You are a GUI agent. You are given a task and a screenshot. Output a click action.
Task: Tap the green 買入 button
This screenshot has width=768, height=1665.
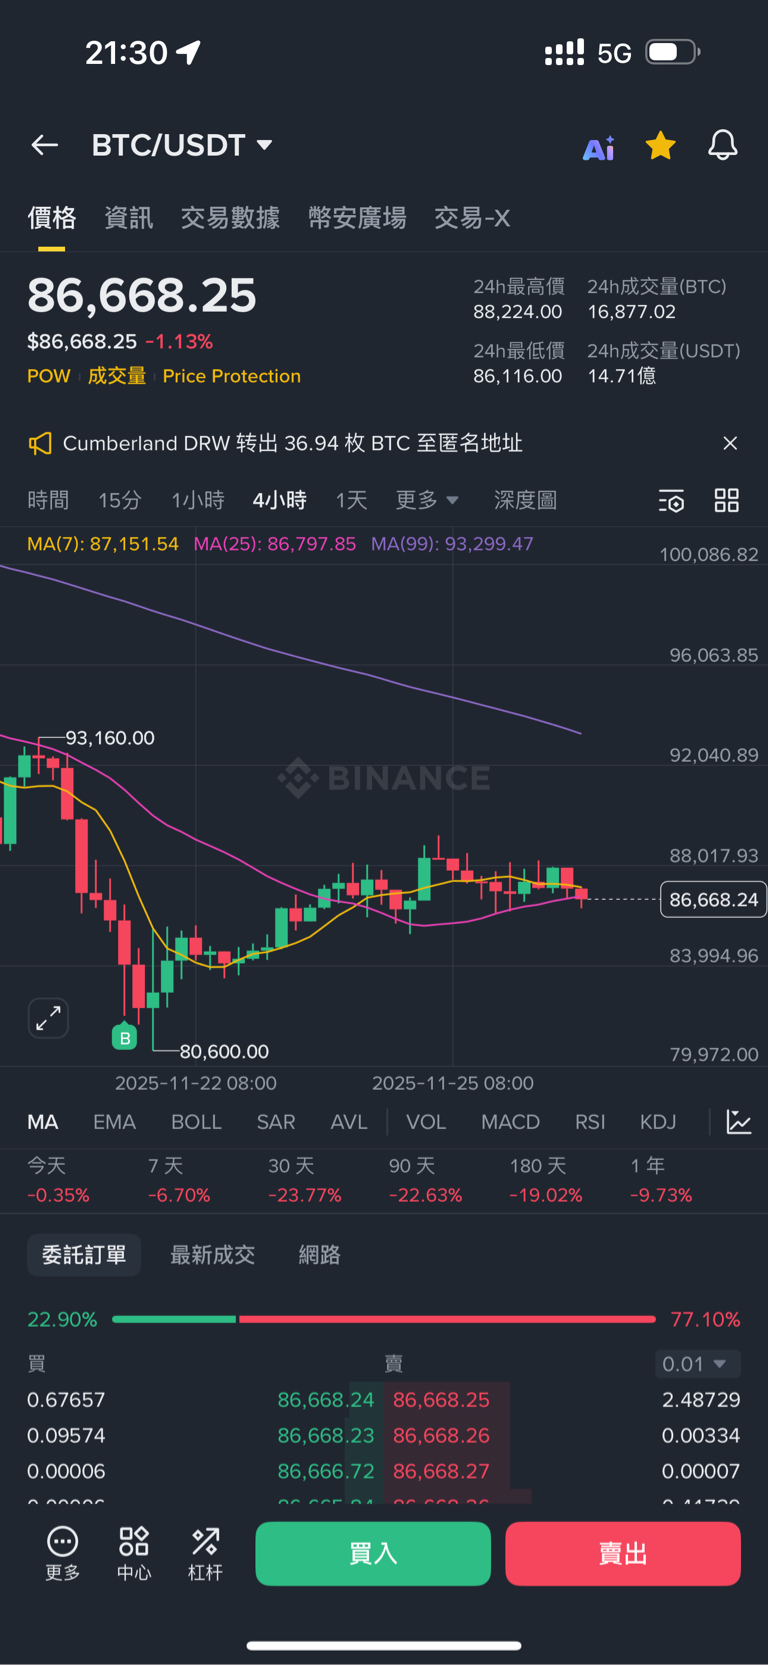click(x=373, y=1553)
